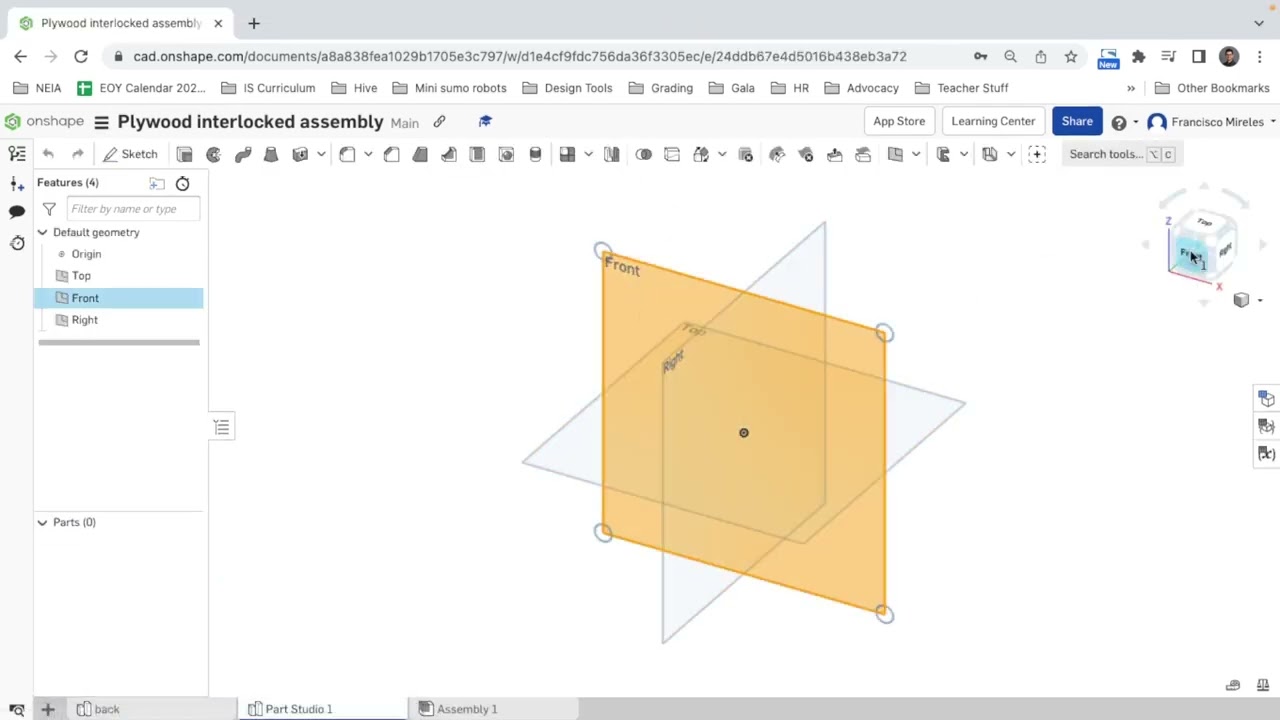
Task: Open the comments speech-bubble icon
Action: pos(17,212)
